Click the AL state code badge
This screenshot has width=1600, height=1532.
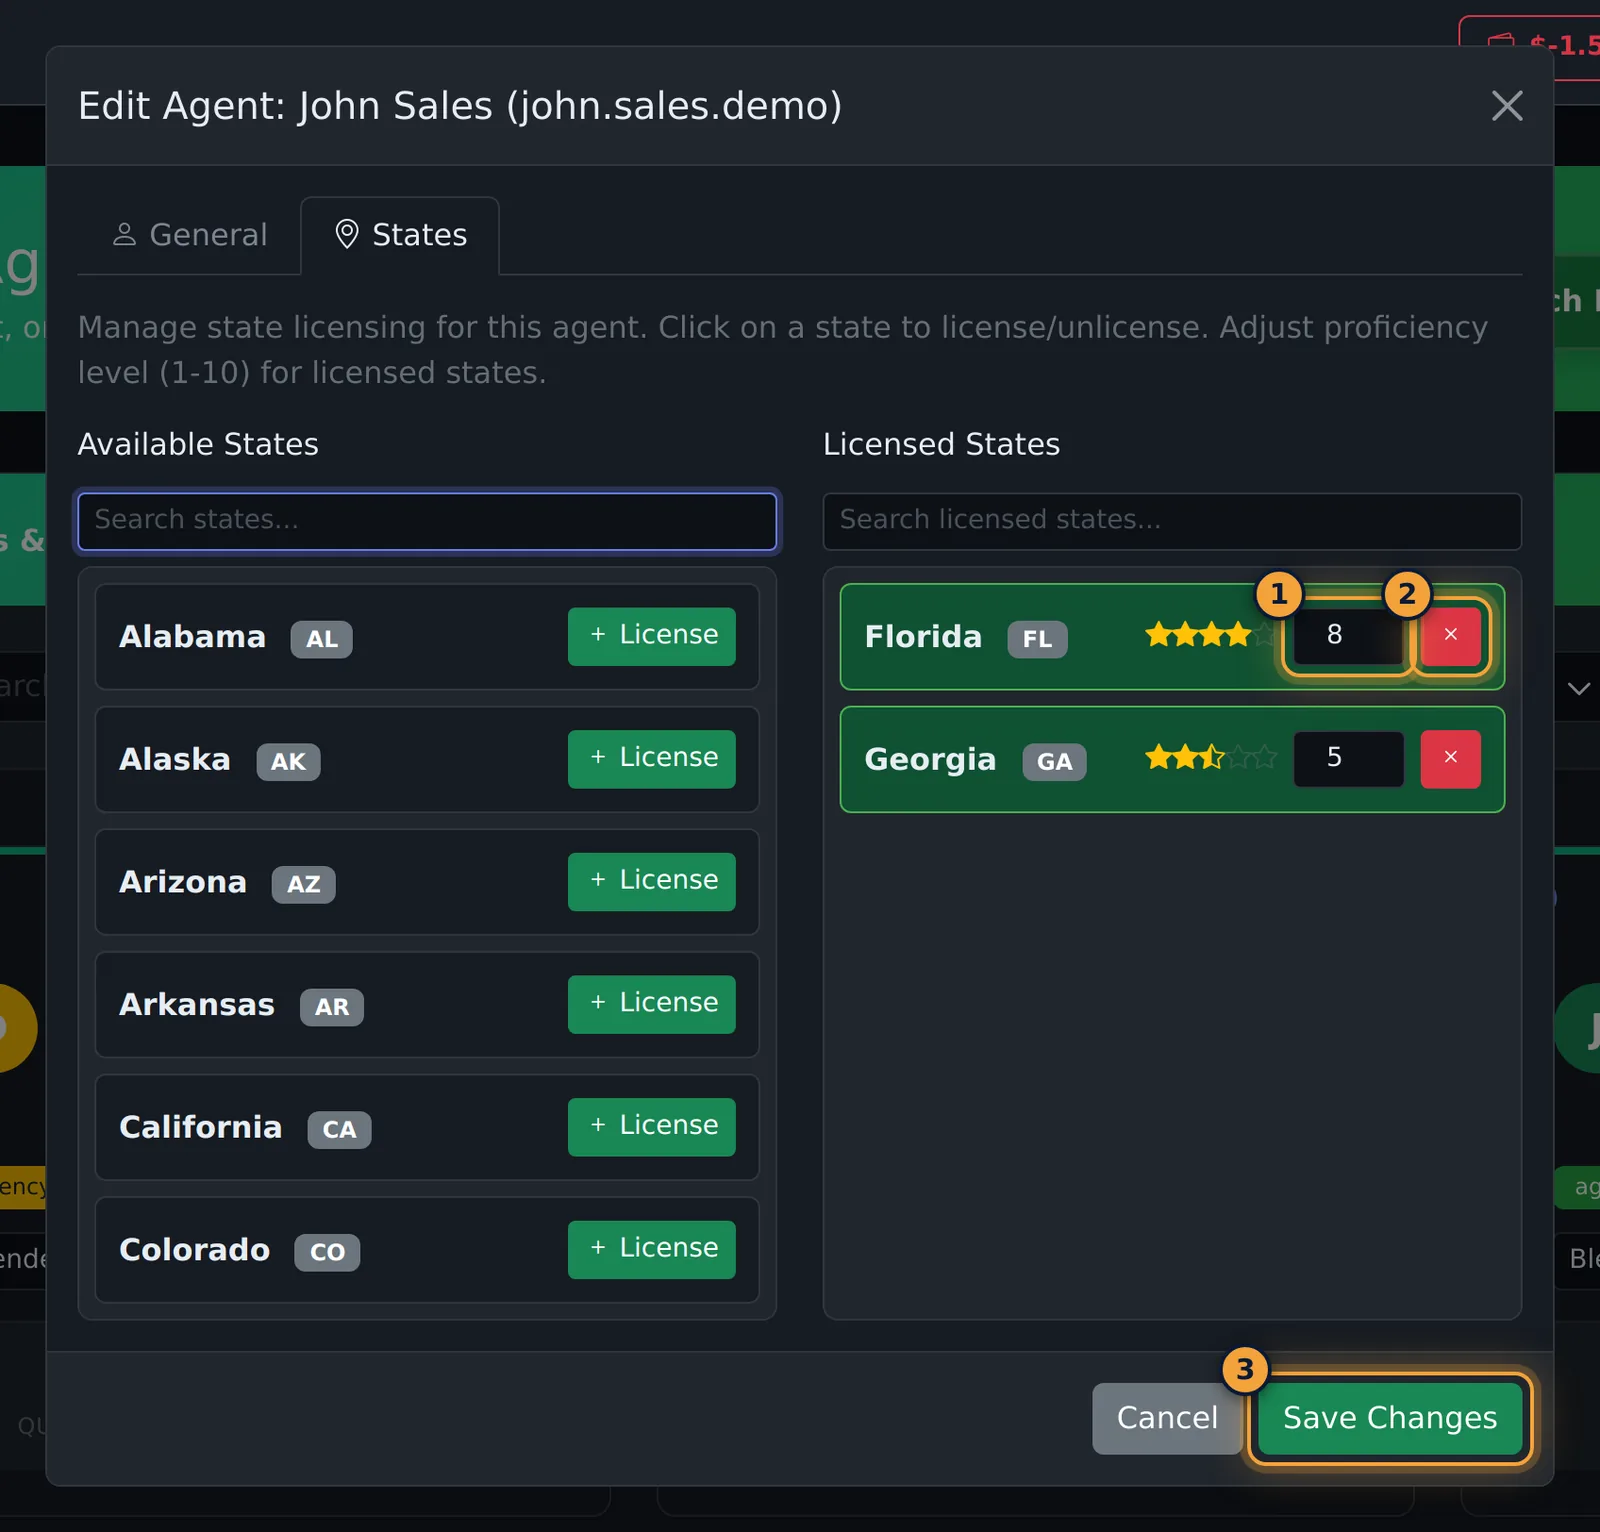[x=321, y=639]
